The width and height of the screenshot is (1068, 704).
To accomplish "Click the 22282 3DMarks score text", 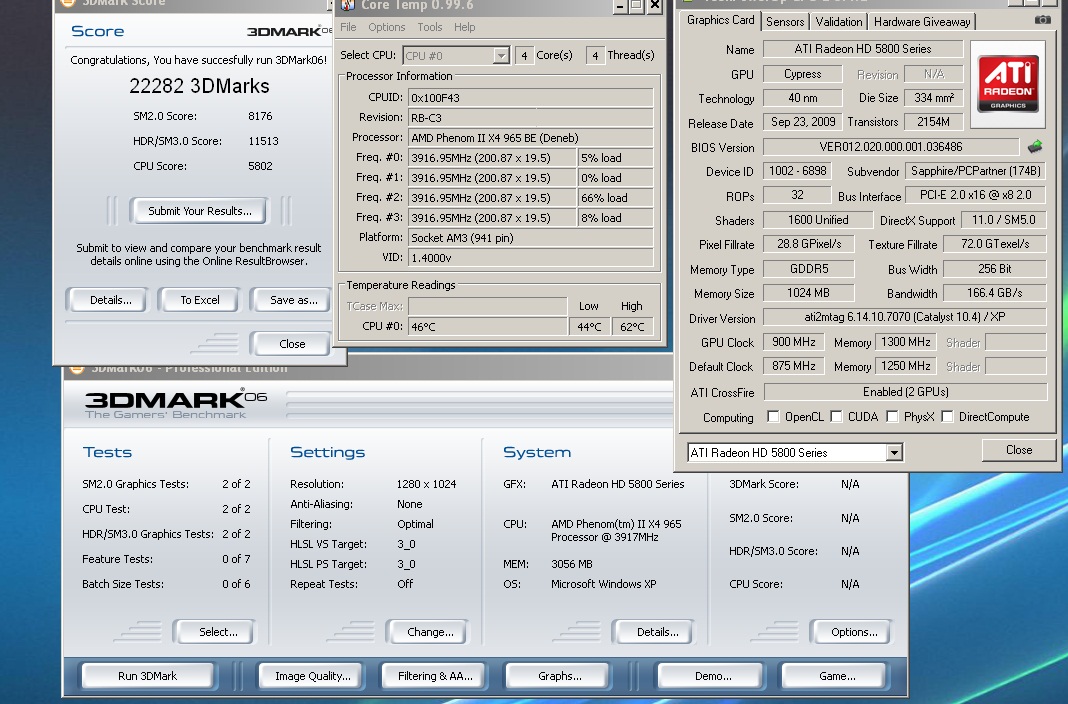I will point(199,86).
